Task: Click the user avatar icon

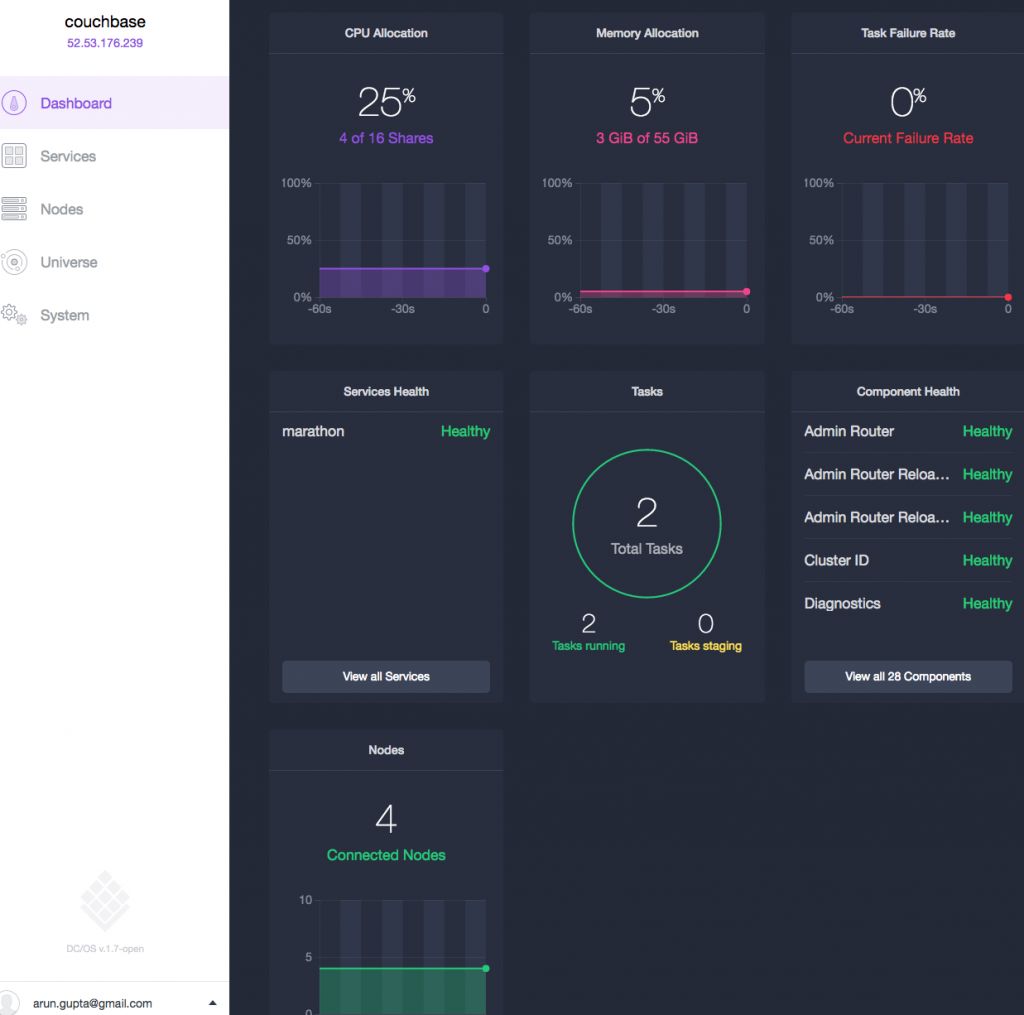Action: pyautogui.click(x=9, y=1003)
